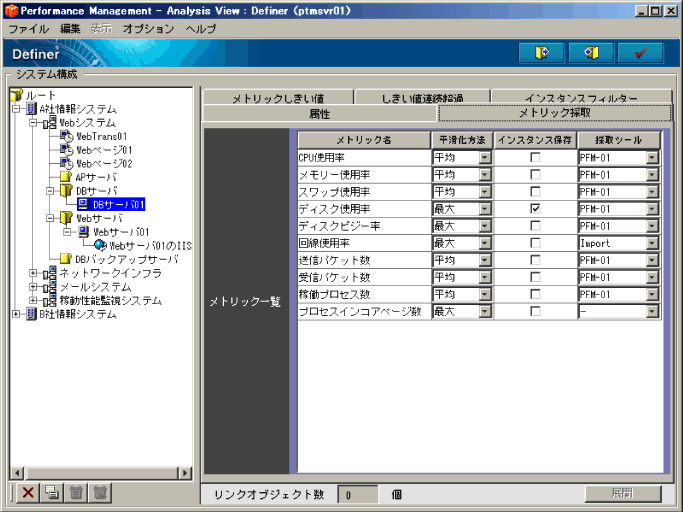Click the last grayed icon in bottom toolbar

coord(100,493)
